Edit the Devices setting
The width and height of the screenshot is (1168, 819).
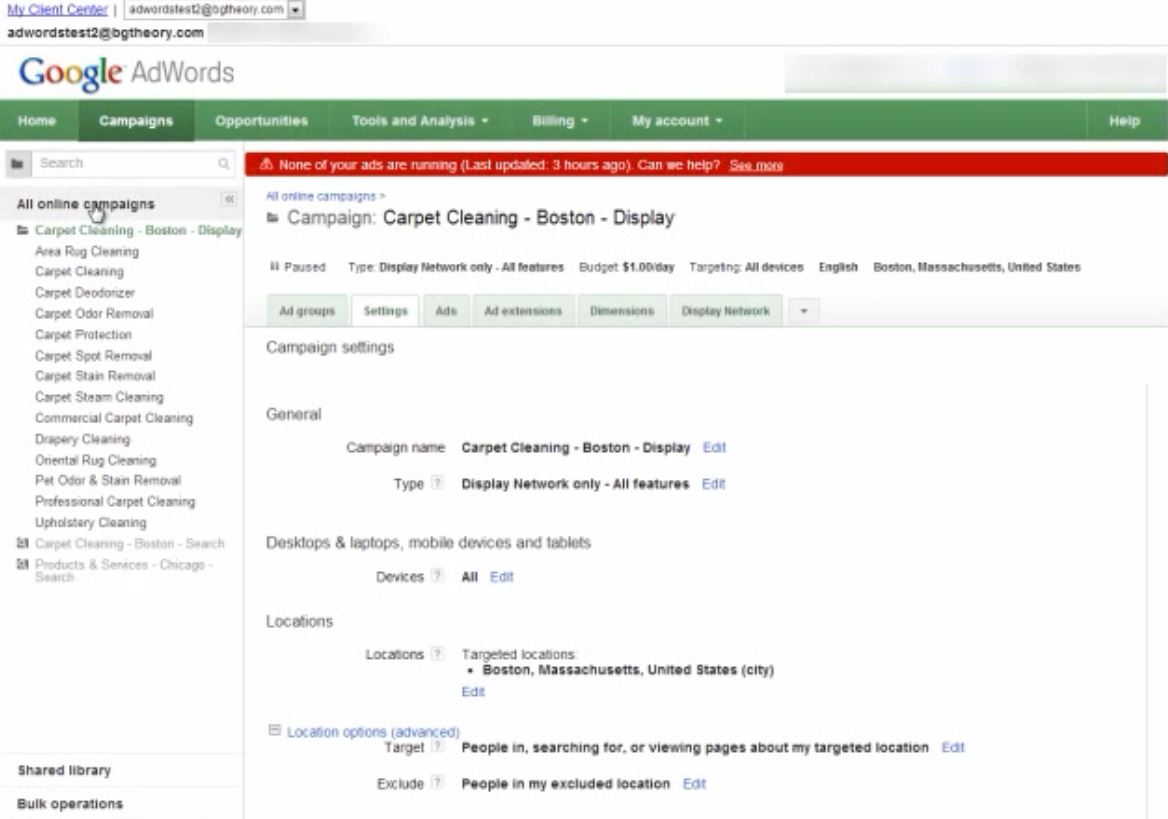point(501,577)
